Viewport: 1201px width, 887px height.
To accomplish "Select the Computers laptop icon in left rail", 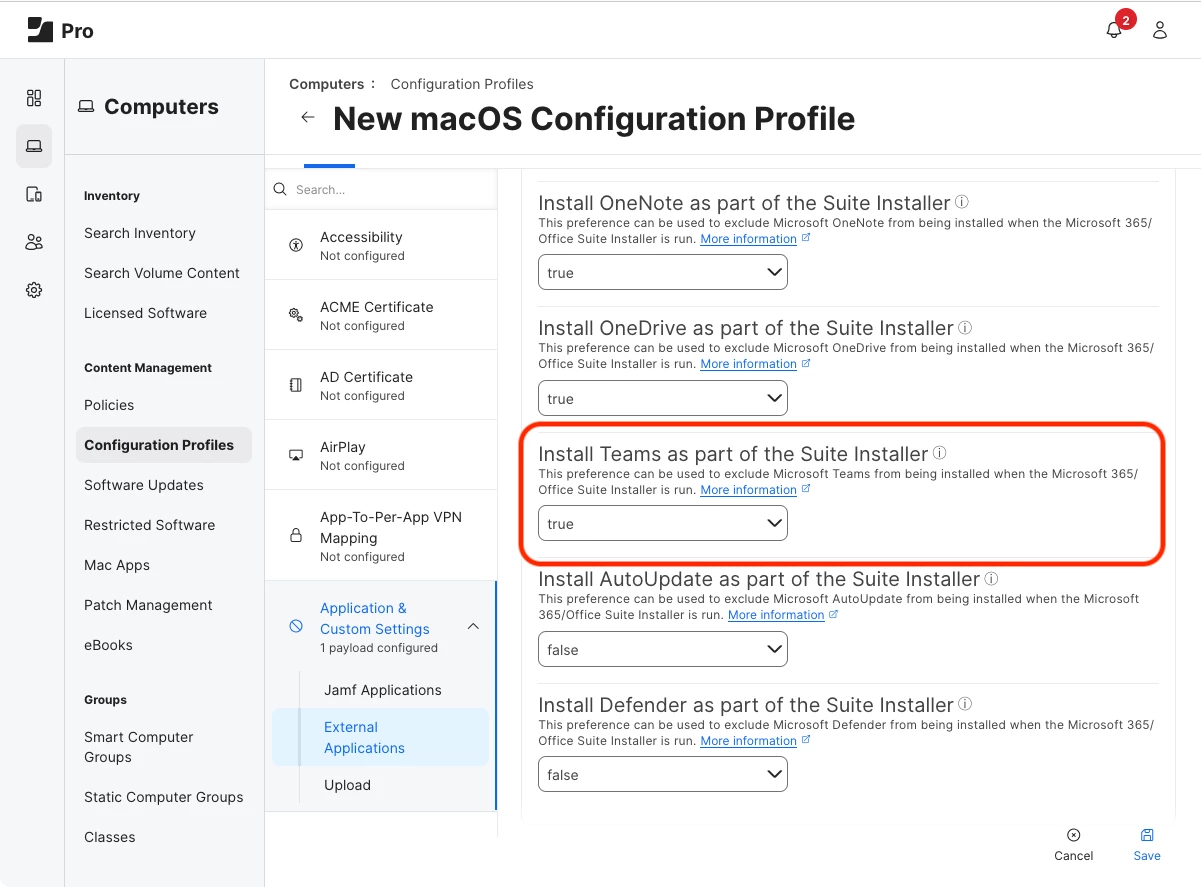I will (x=34, y=146).
